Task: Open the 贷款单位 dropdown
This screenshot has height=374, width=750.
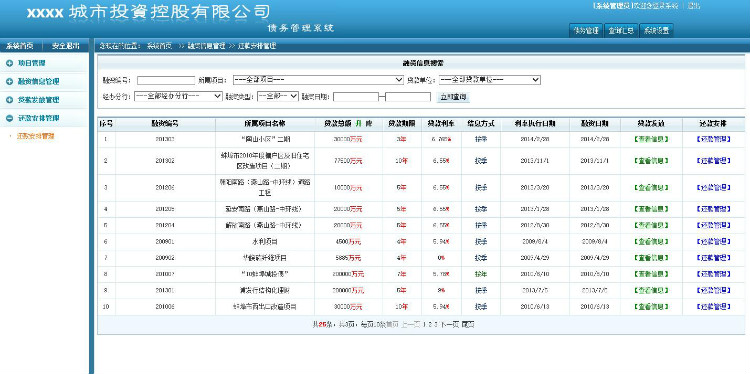Action: (x=490, y=80)
